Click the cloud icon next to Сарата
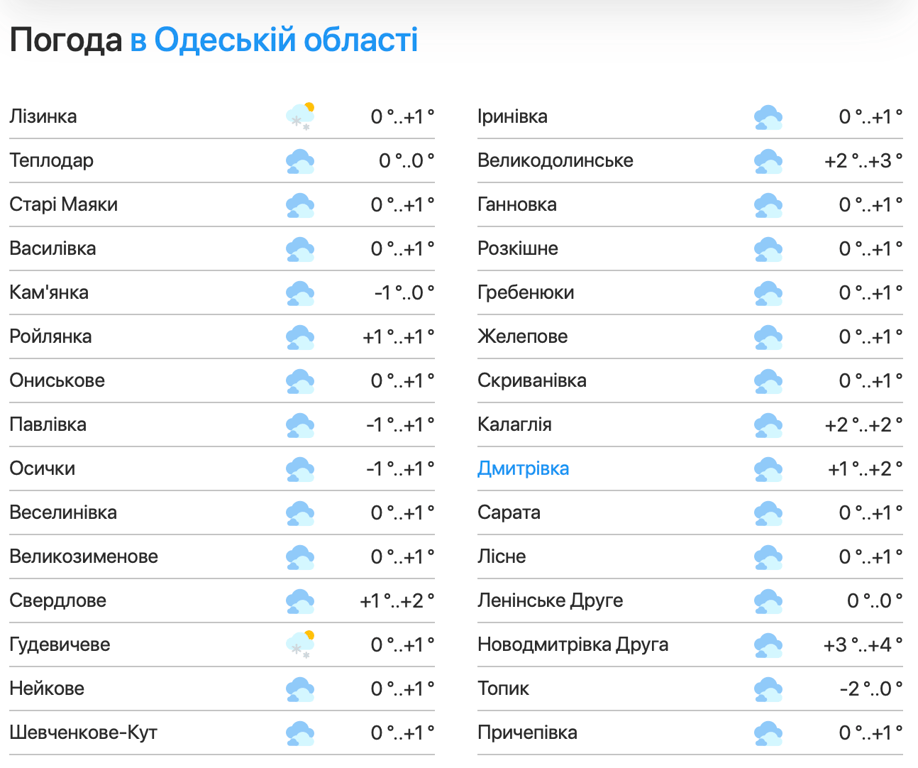 [x=768, y=513]
